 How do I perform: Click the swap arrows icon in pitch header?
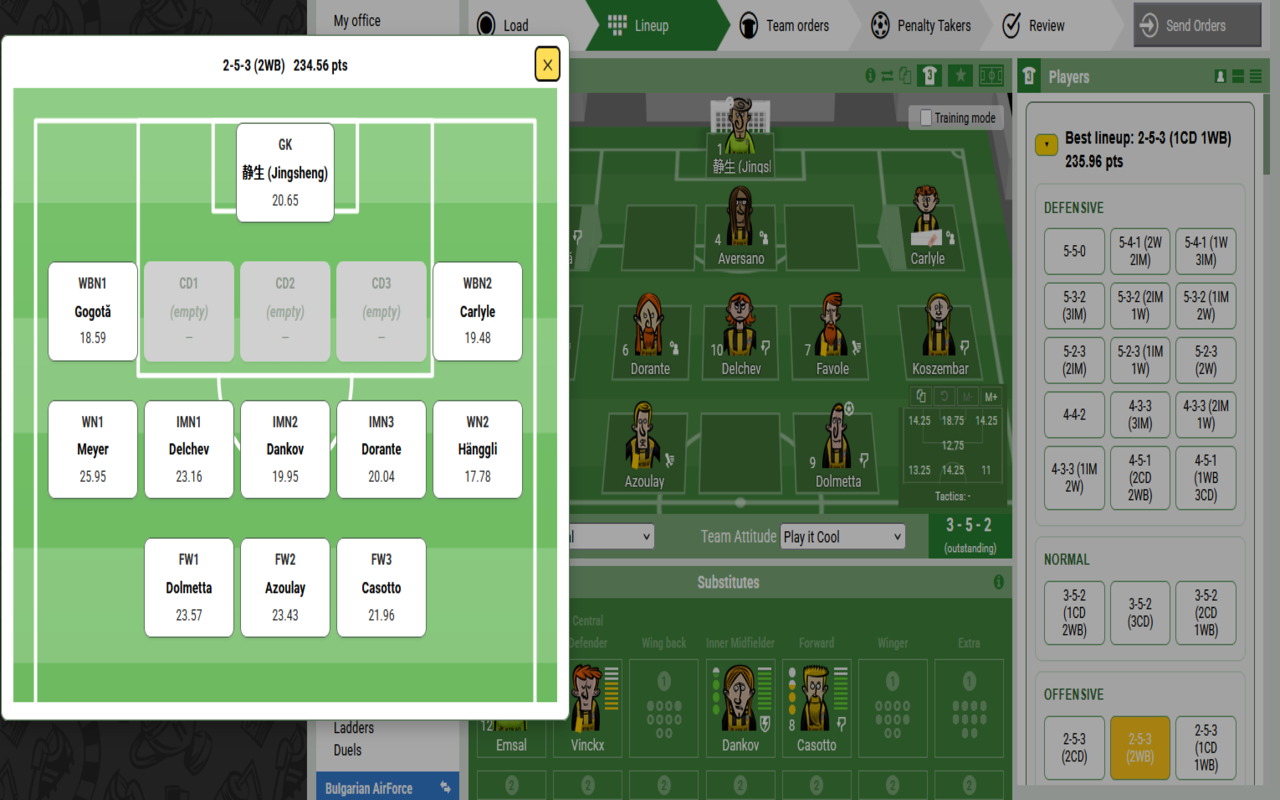tap(887, 76)
